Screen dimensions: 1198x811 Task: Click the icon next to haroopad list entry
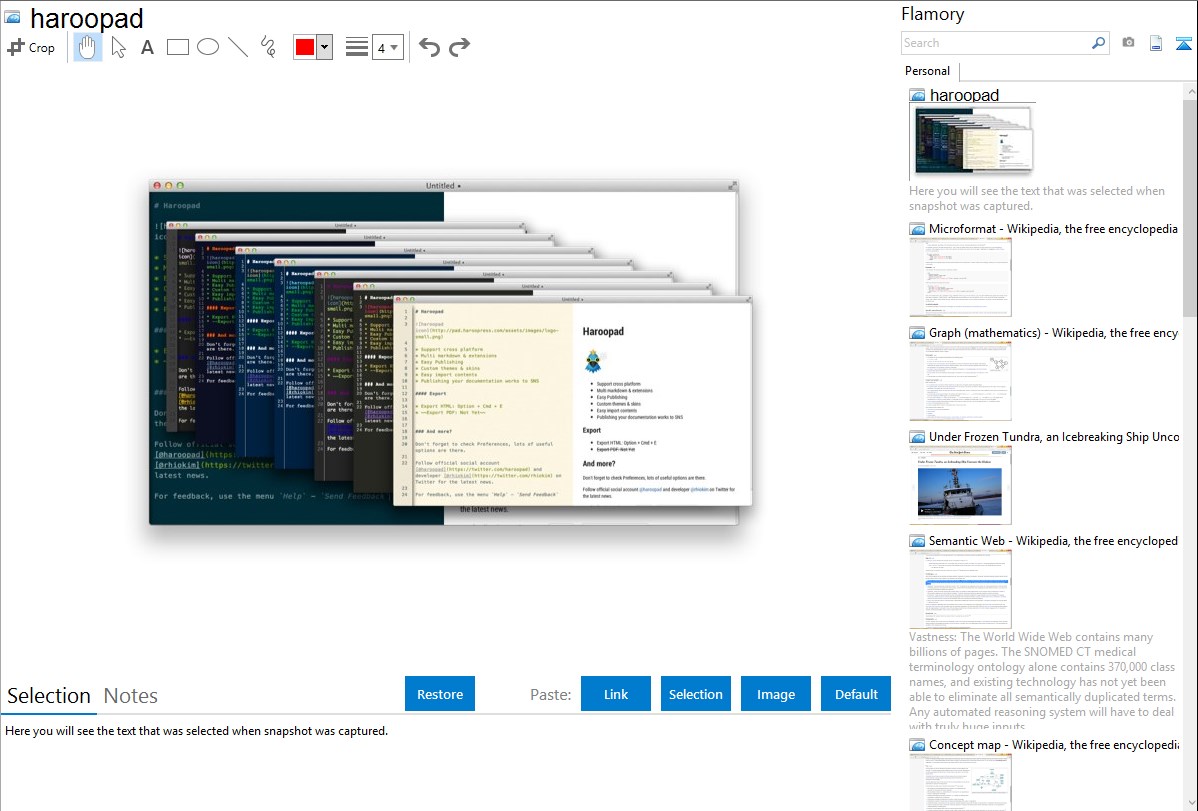point(918,96)
